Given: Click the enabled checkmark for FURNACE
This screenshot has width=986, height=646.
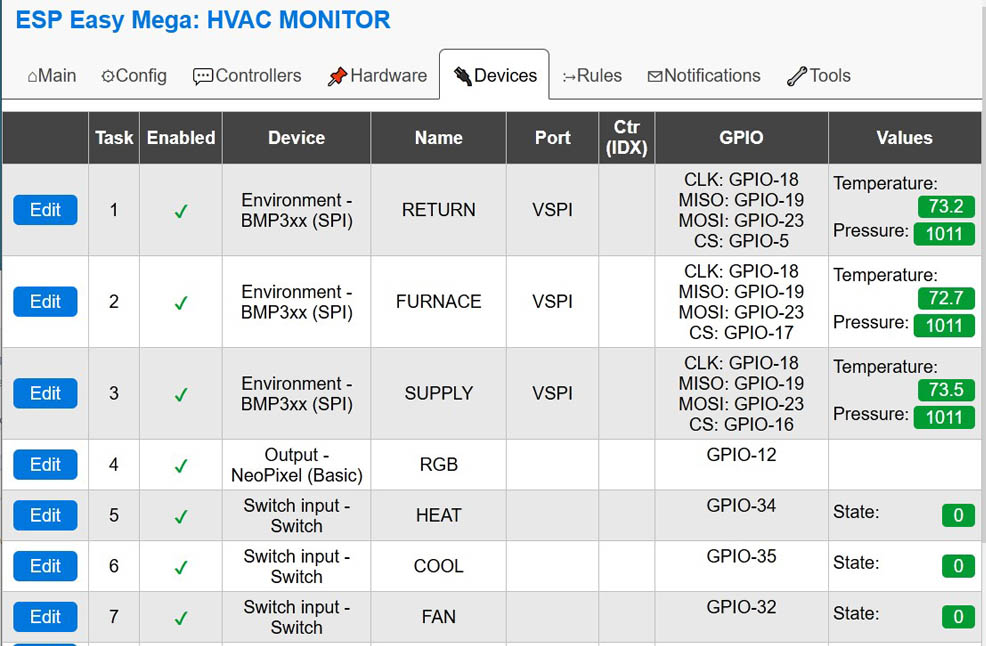Looking at the screenshot, I should pyautogui.click(x=181, y=303).
